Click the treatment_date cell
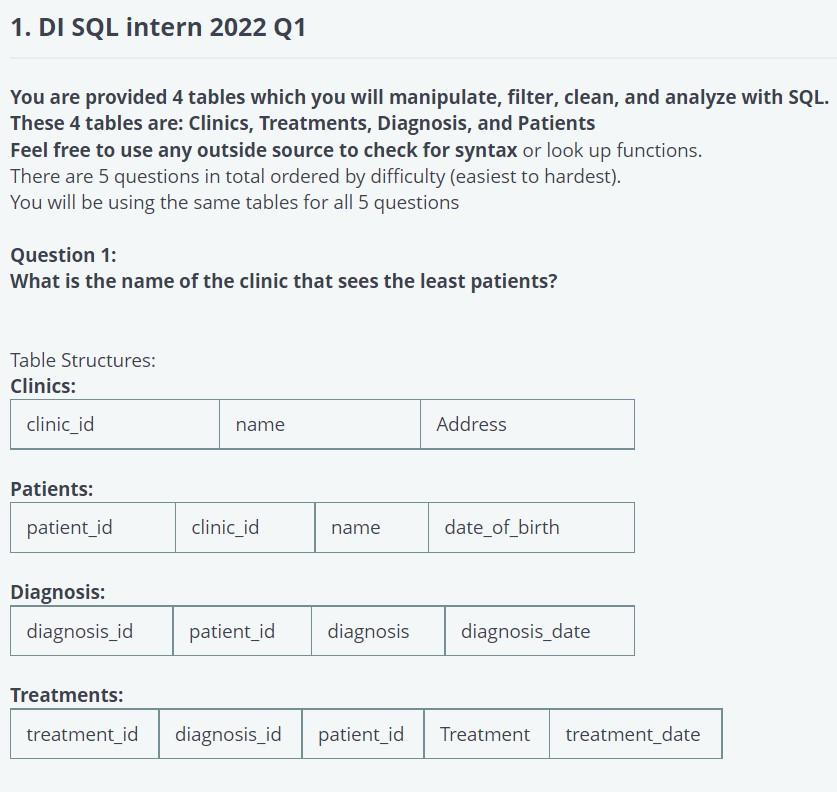Screen dimensions: 837x792 636,734
